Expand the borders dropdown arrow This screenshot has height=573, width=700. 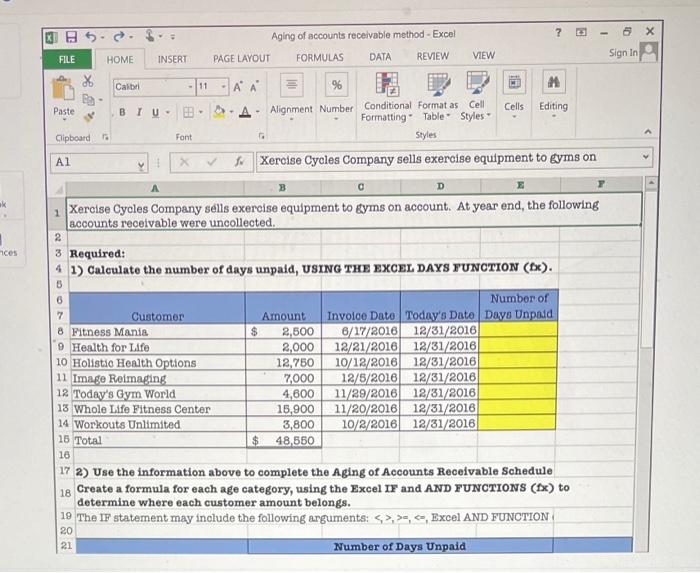click(x=200, y=112)
